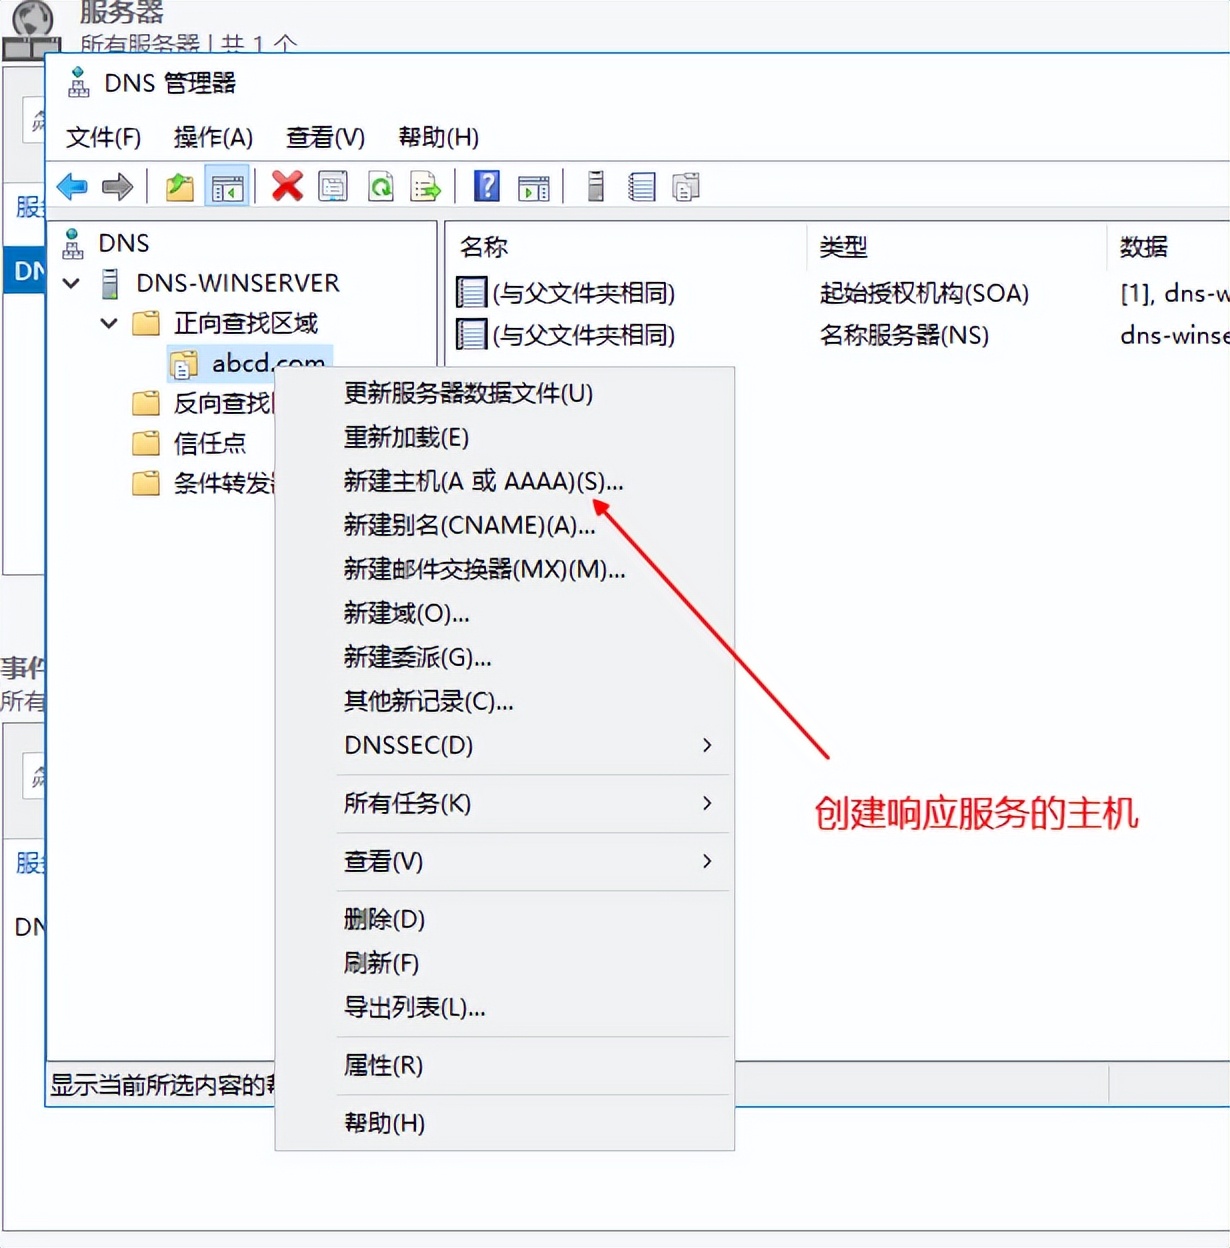1230x1248 pixels.
Task: Open the 查看(V) menu in the menu bar
Action: click(x=324, y=137)
